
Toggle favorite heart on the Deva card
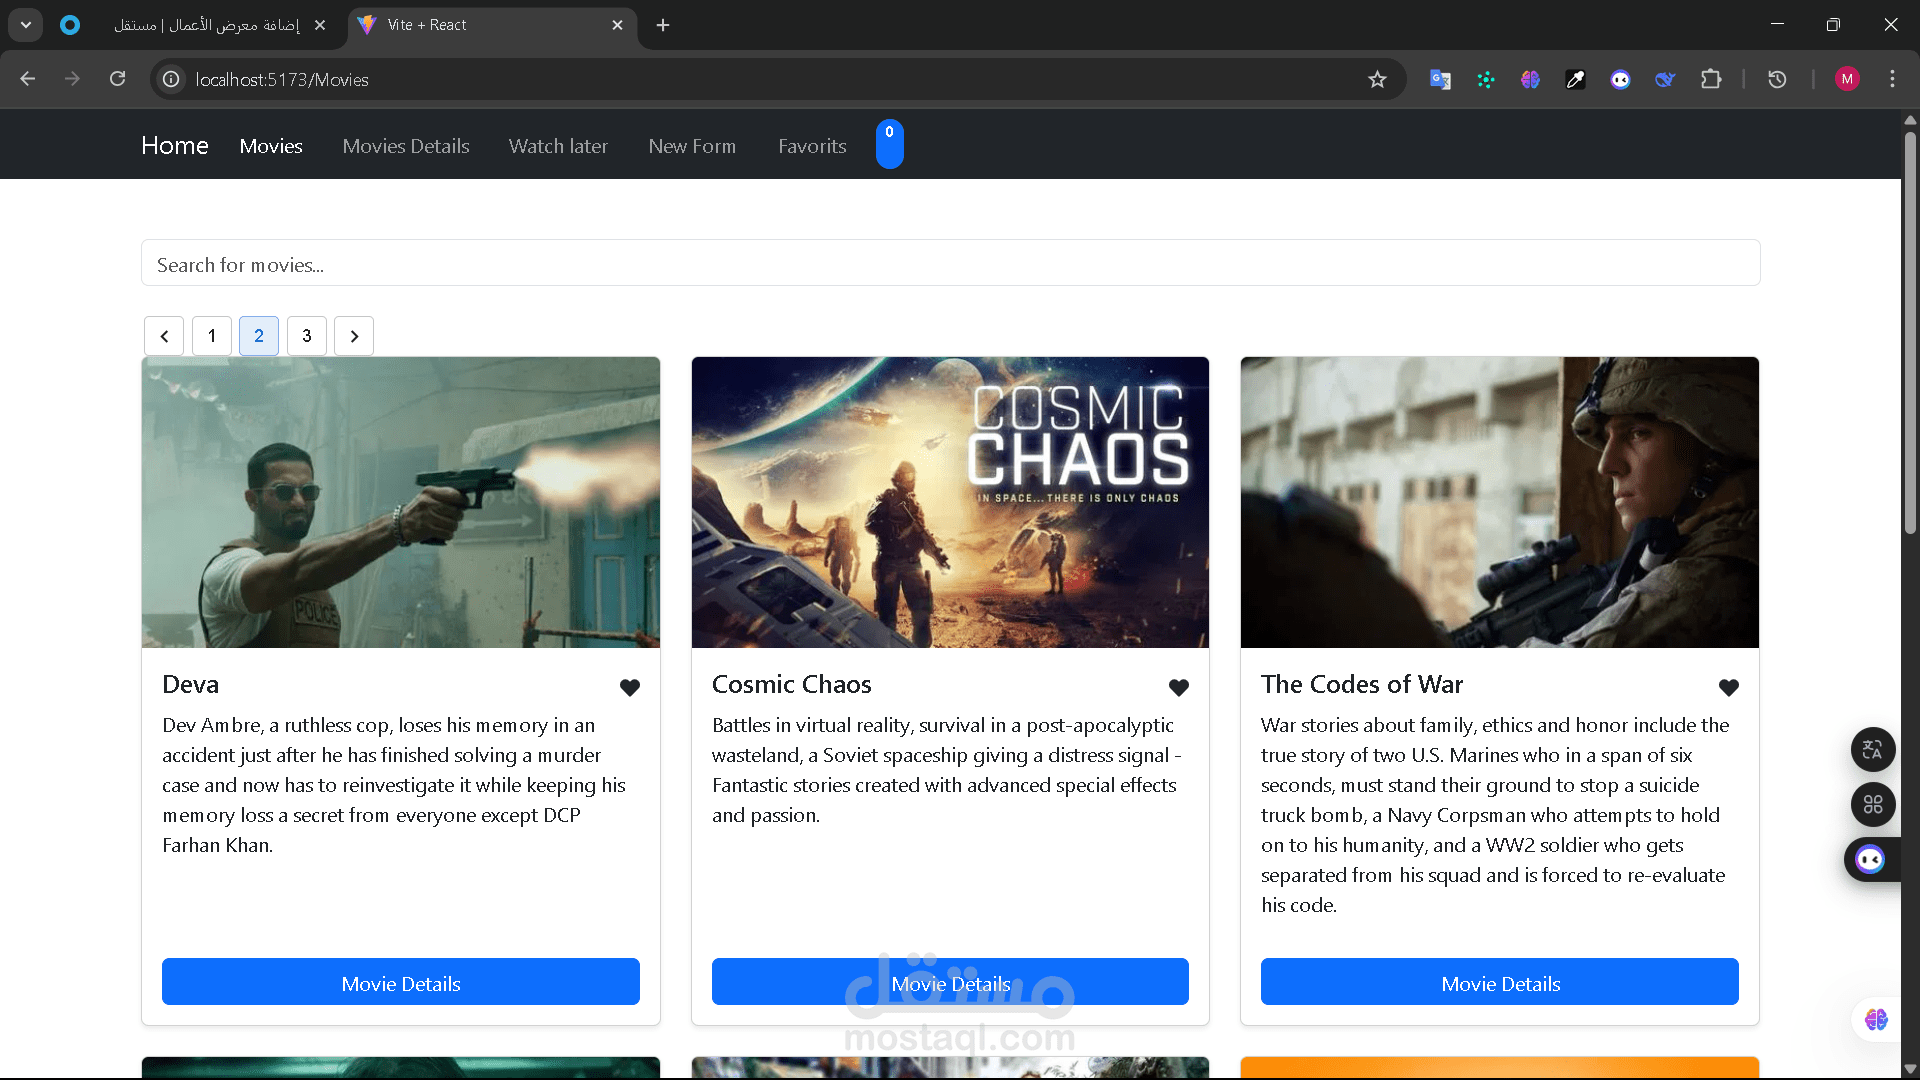[629, 687]
